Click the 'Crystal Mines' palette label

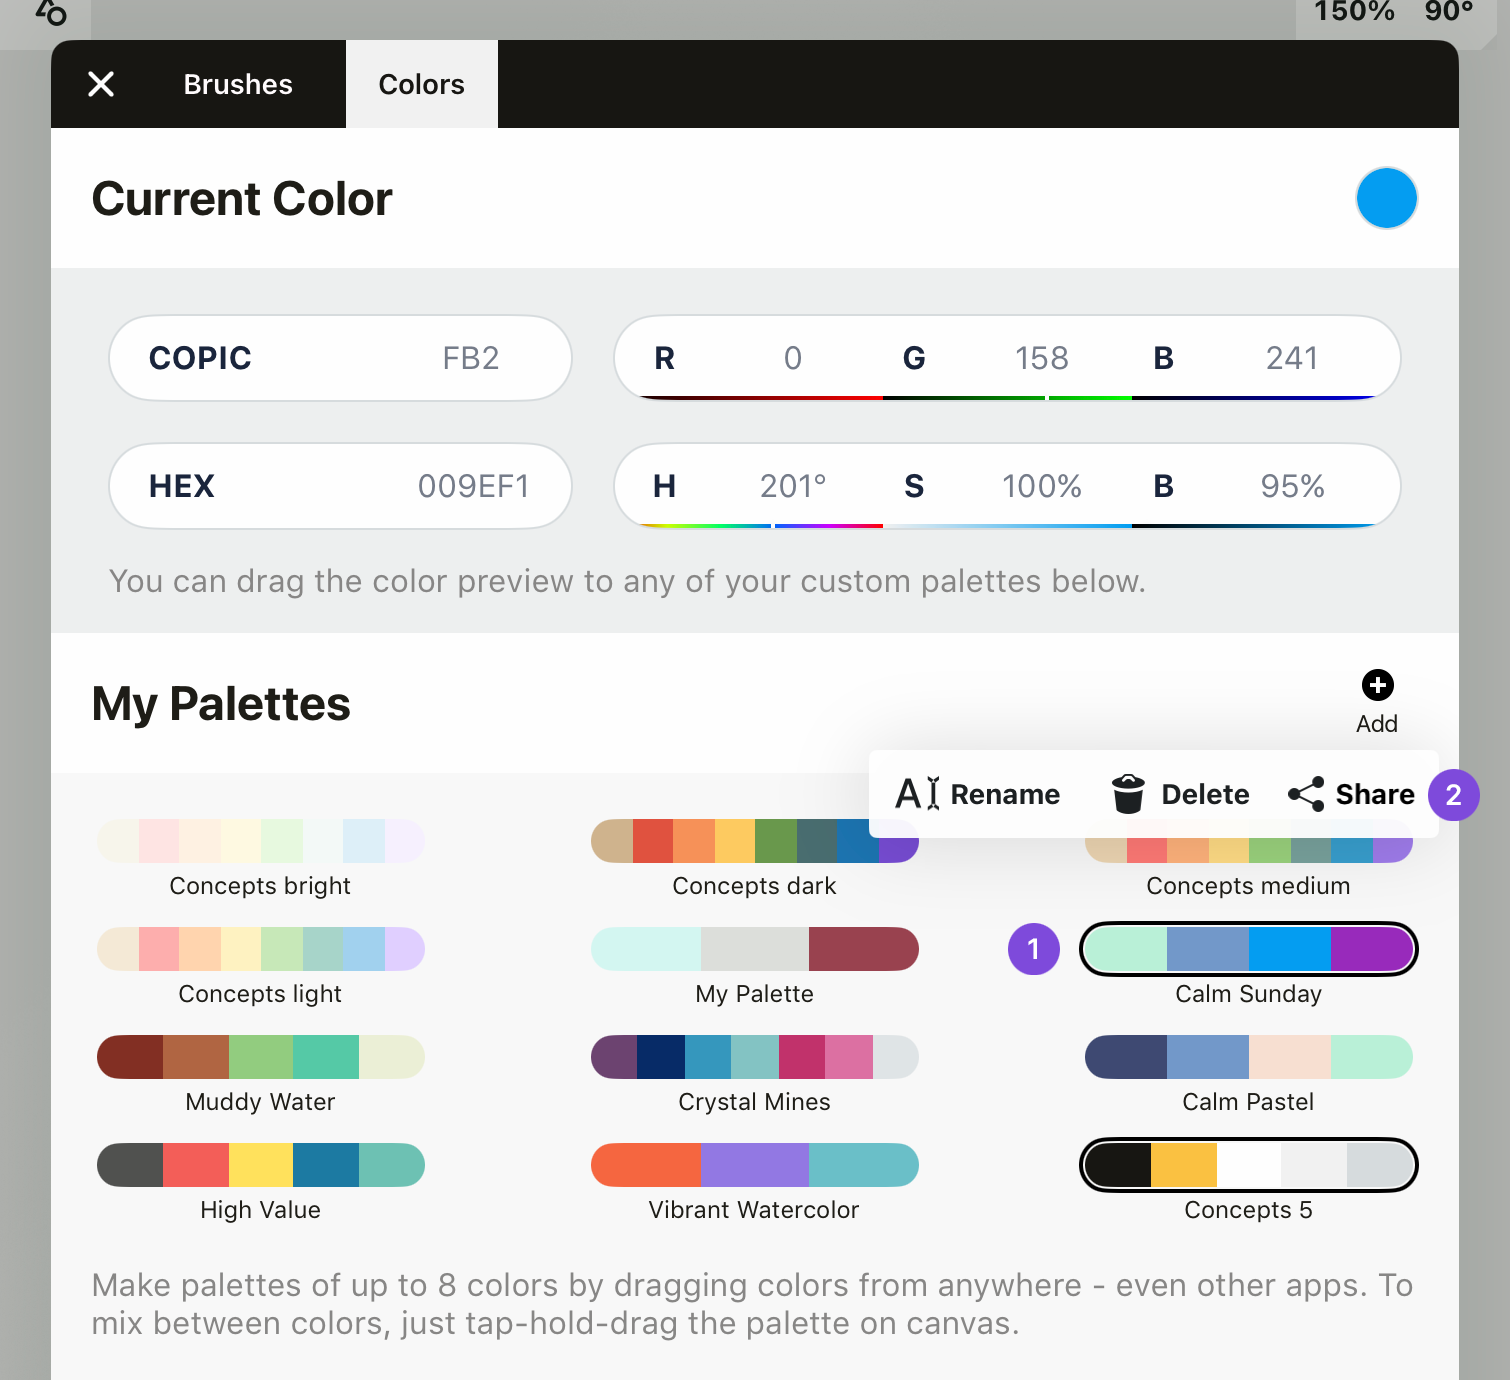pos(754,1102)
